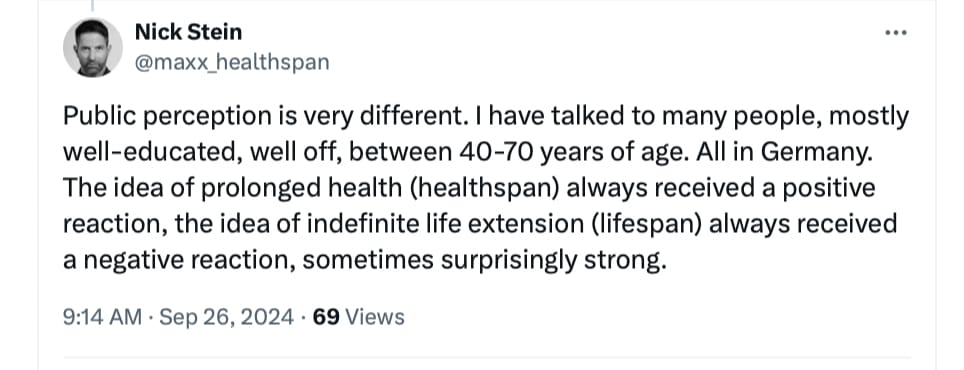Image resolution: width=964 pixels, height=370 pixels.
Task: Select the tweet's first line about public perception
Action: tap(486, 117)
